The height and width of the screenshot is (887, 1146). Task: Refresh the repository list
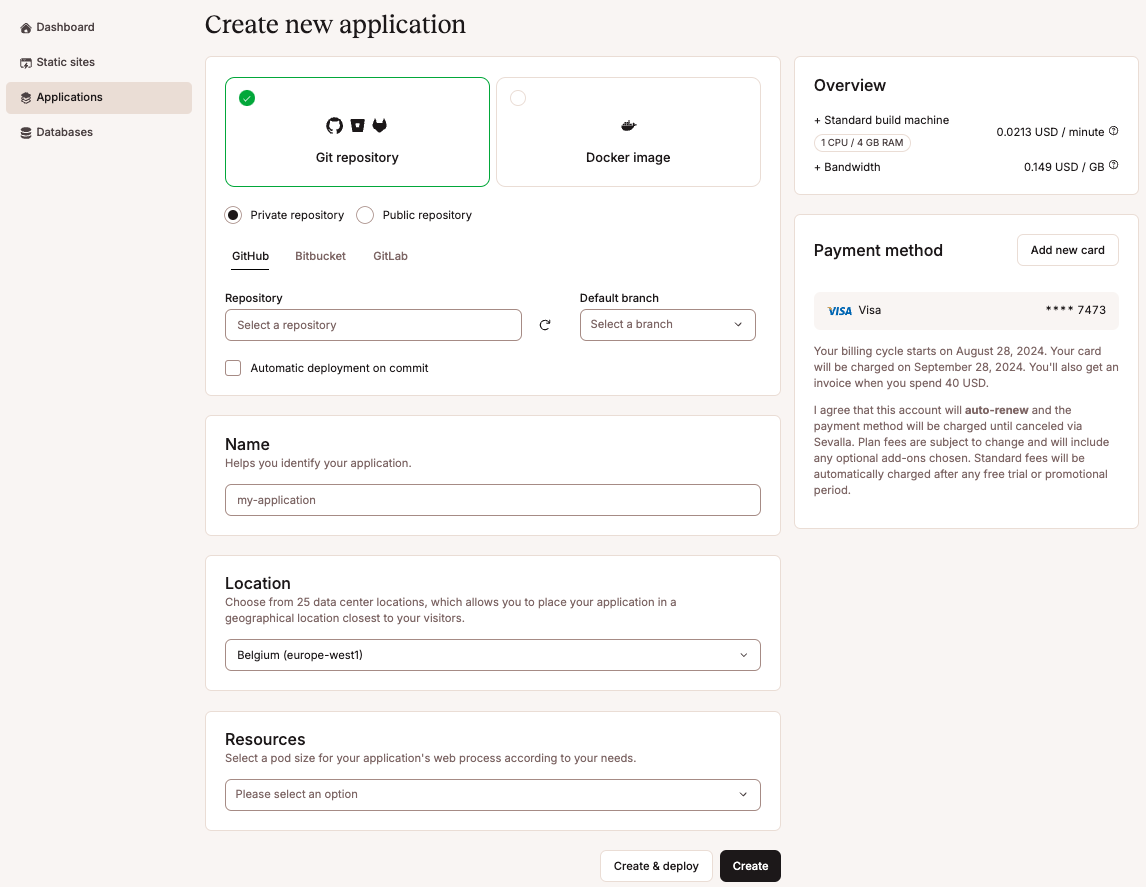click(545, 325)
